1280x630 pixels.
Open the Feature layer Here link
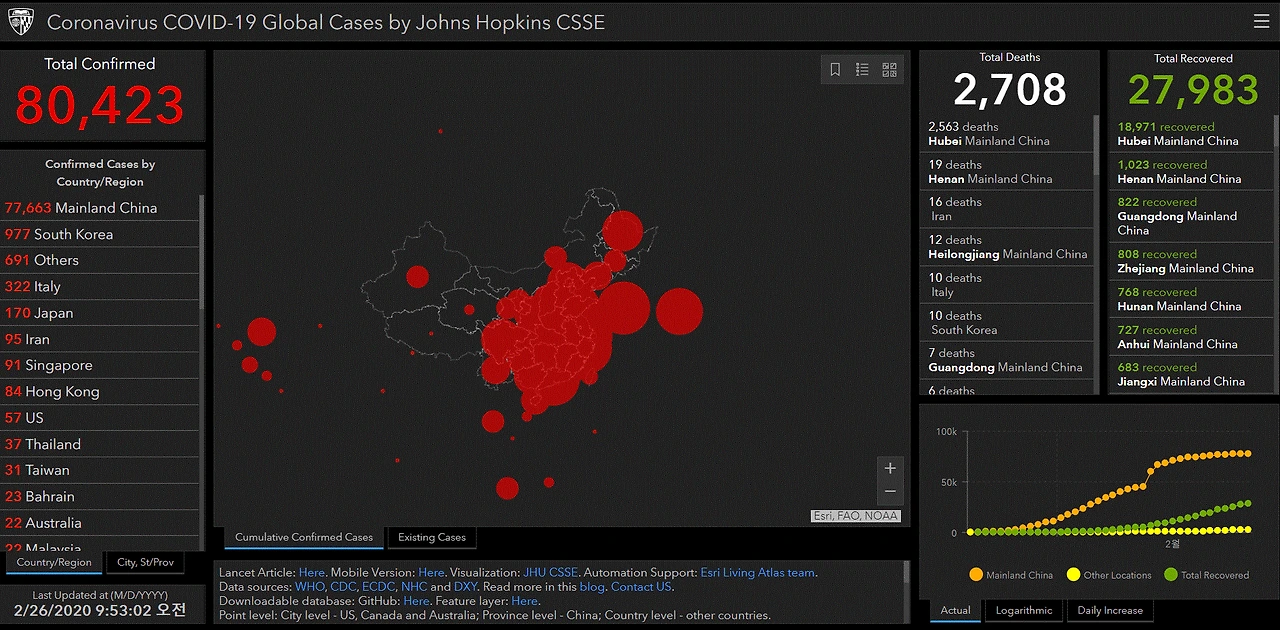[x=524, y=601]
